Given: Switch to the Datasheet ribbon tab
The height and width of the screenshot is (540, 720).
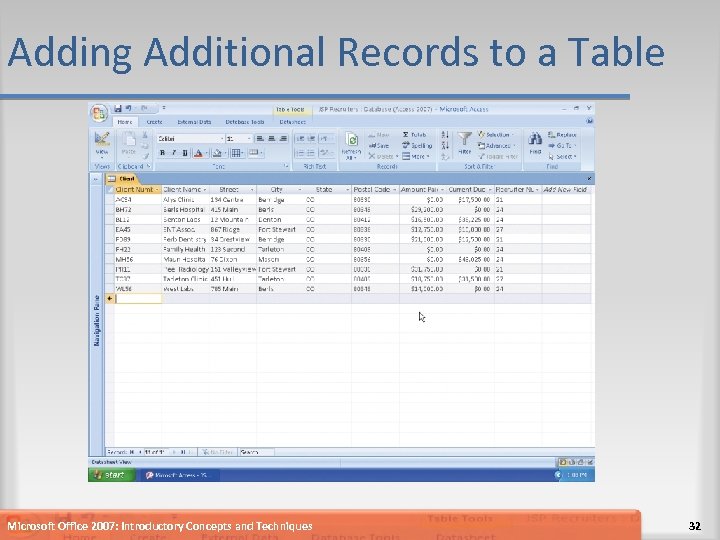Looking at the screenshot, I should 292,122.
